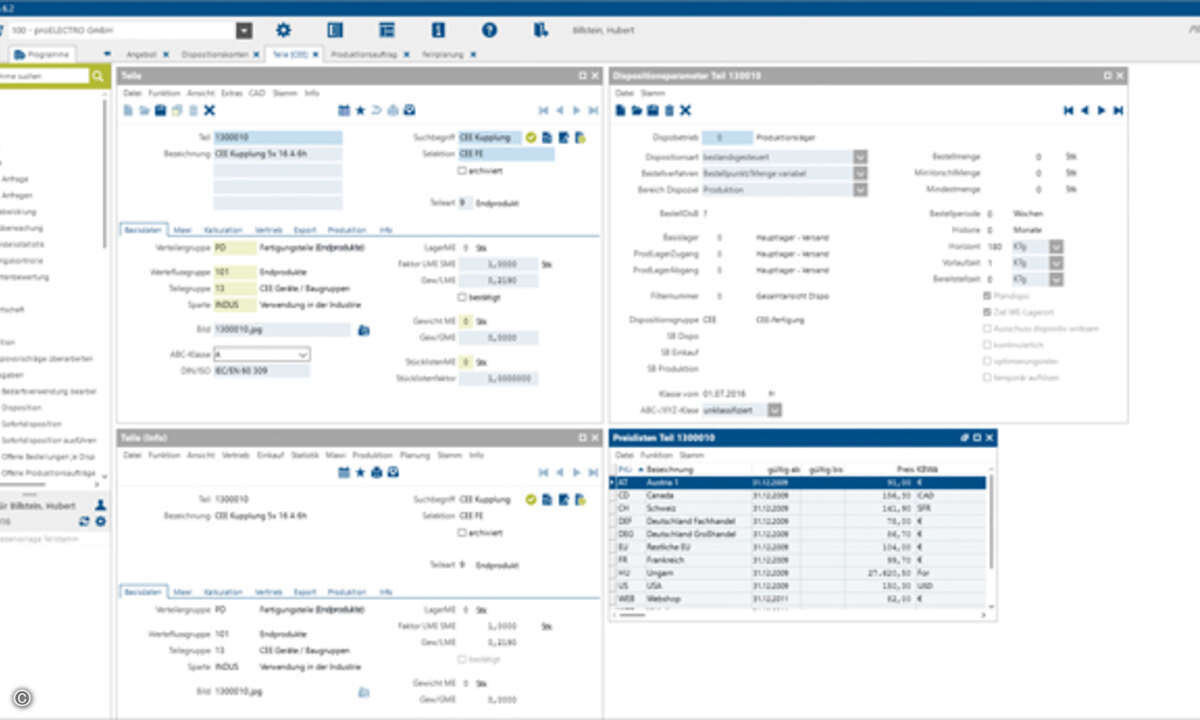Toggle the Ziel WE-Lagerort checkbox
The width and height of the screenshot is (1200, 720).
987,312
